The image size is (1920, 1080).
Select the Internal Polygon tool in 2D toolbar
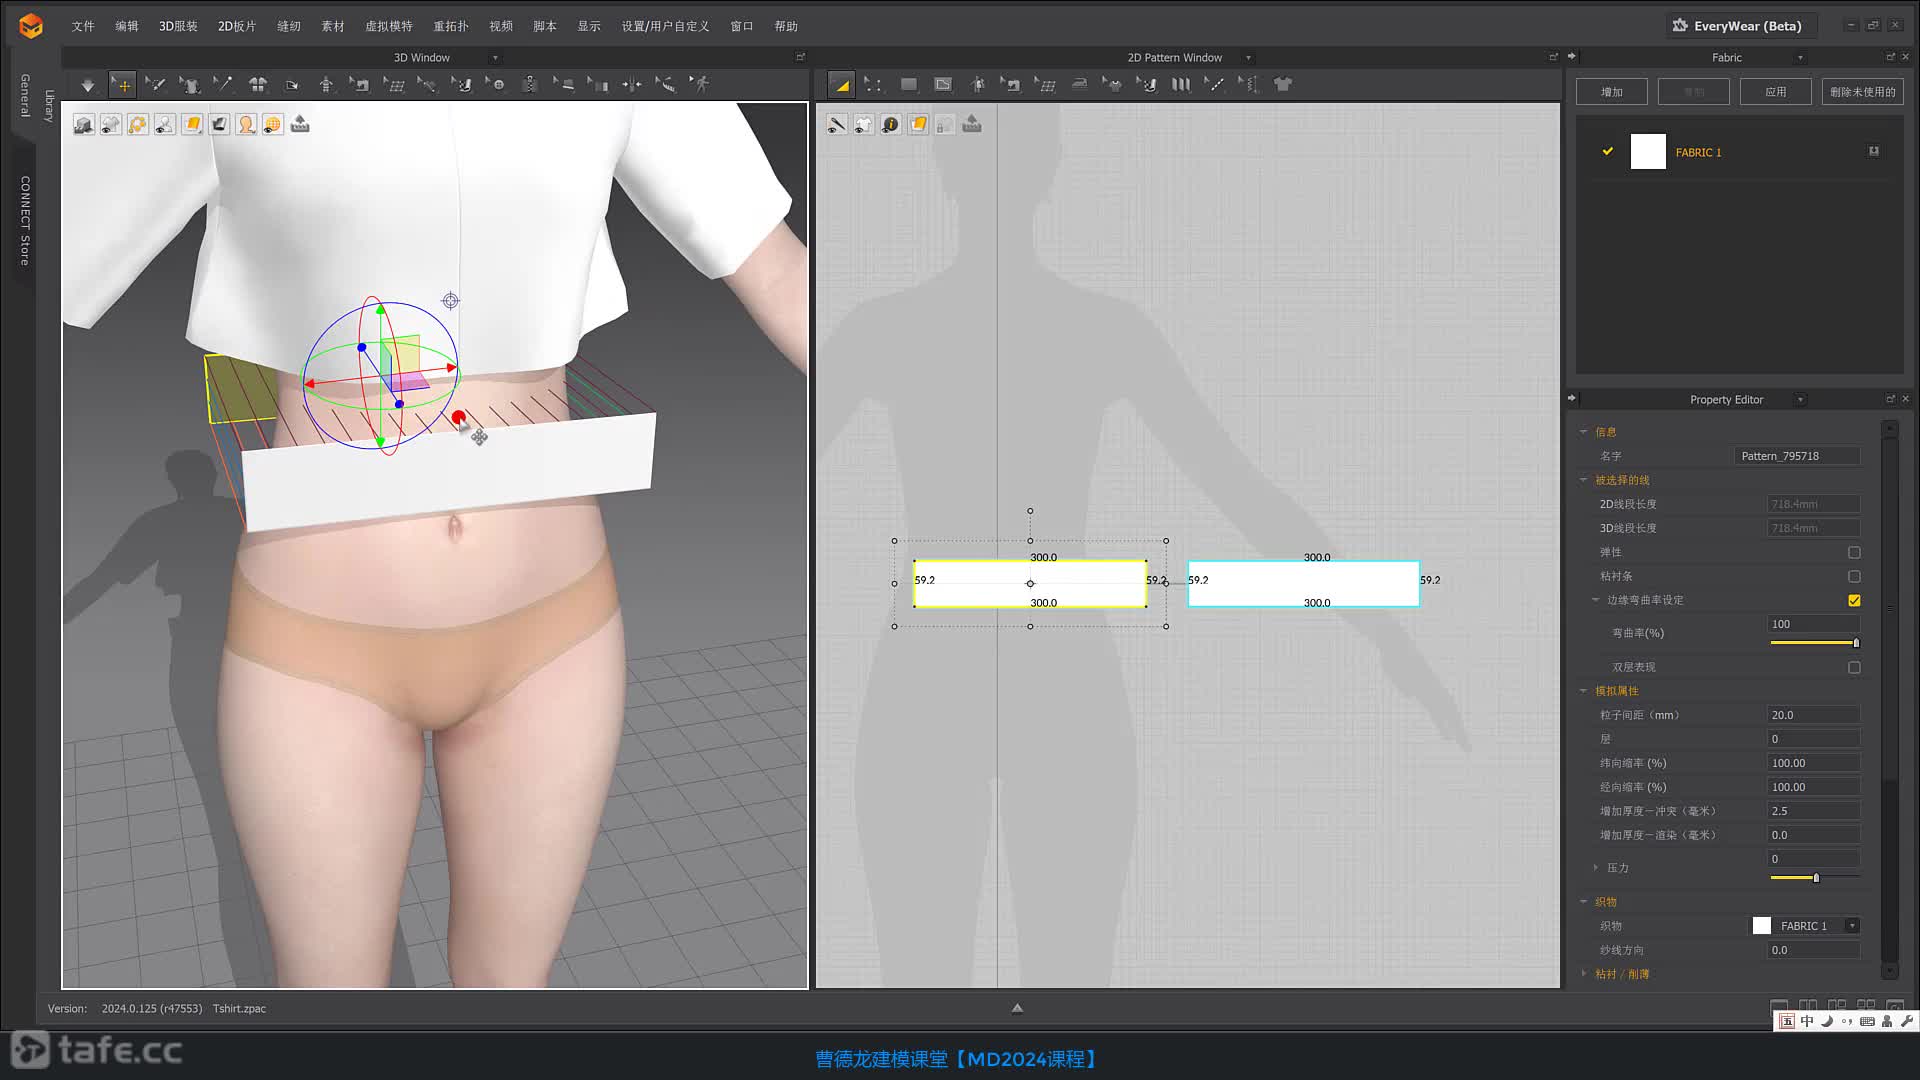tap(943, 85)
